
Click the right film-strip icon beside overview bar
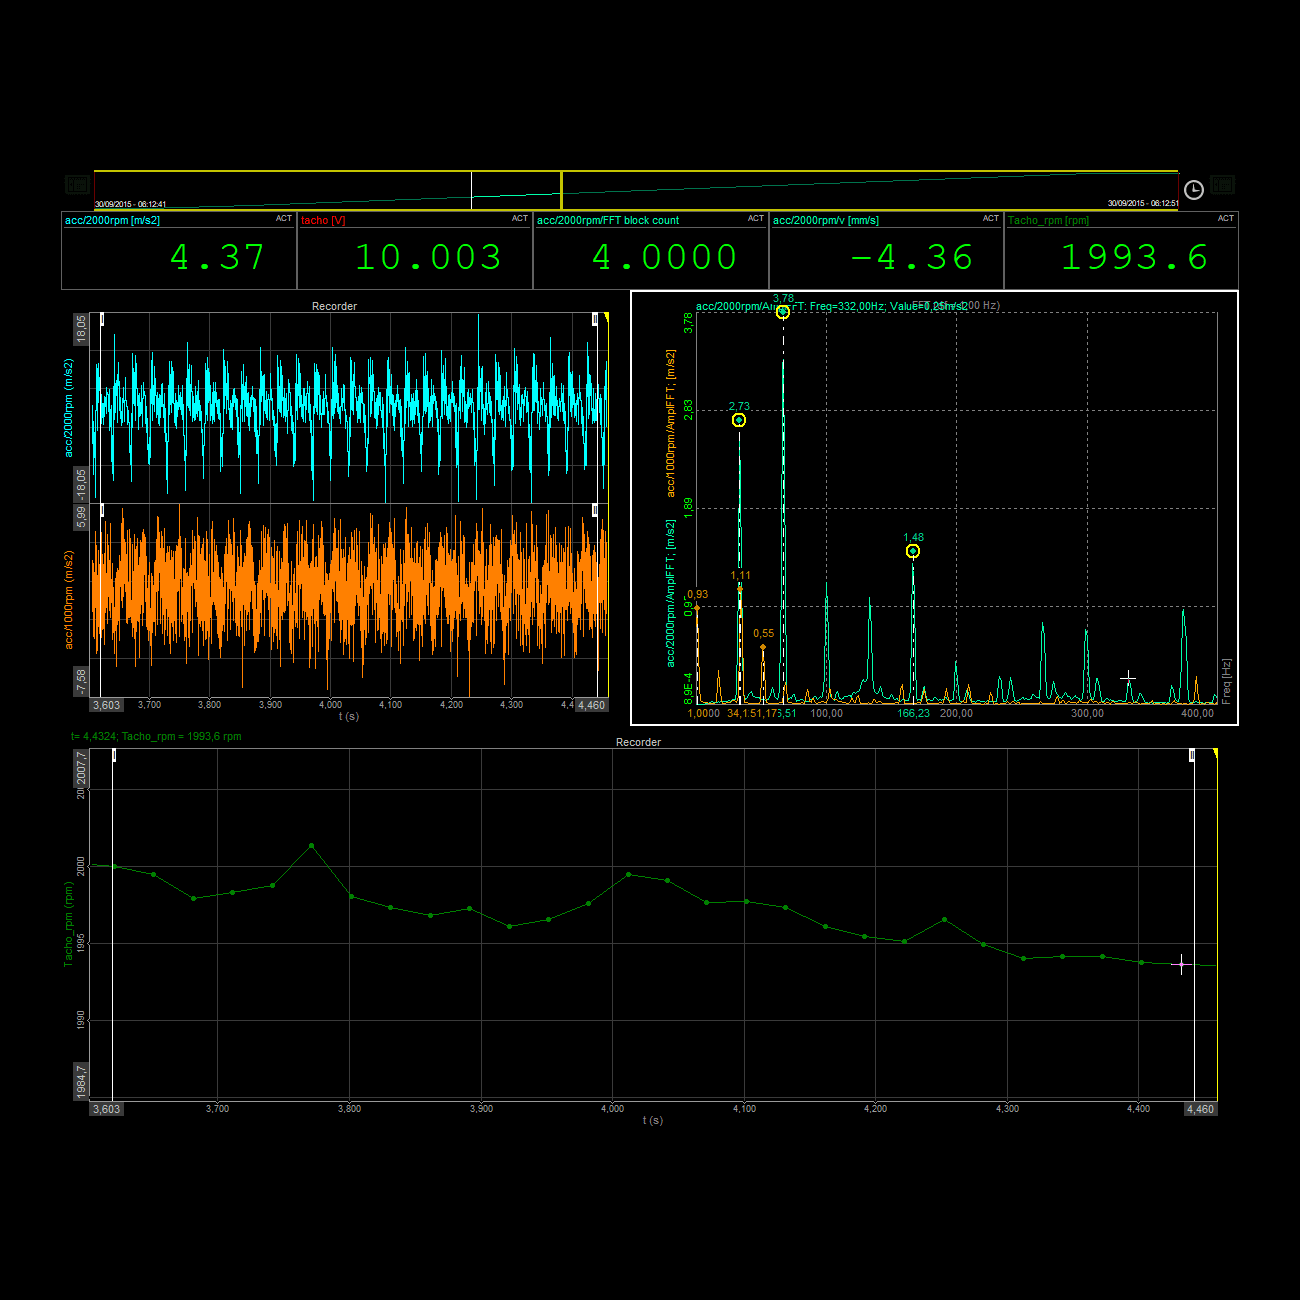coord(1222,184)
